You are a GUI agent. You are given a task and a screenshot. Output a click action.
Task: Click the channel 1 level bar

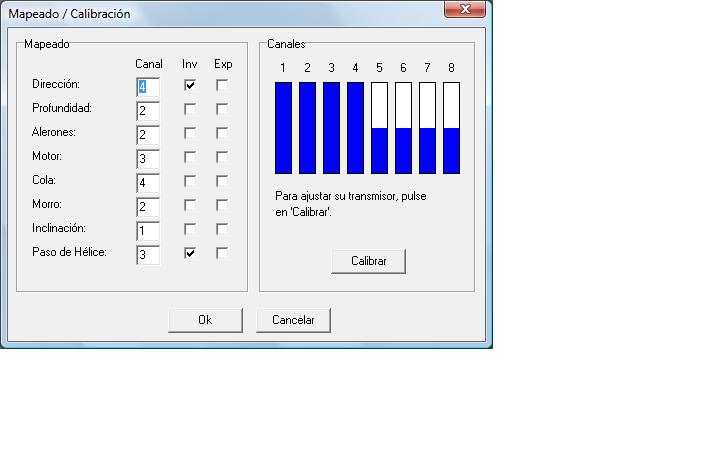pos(283,128)
